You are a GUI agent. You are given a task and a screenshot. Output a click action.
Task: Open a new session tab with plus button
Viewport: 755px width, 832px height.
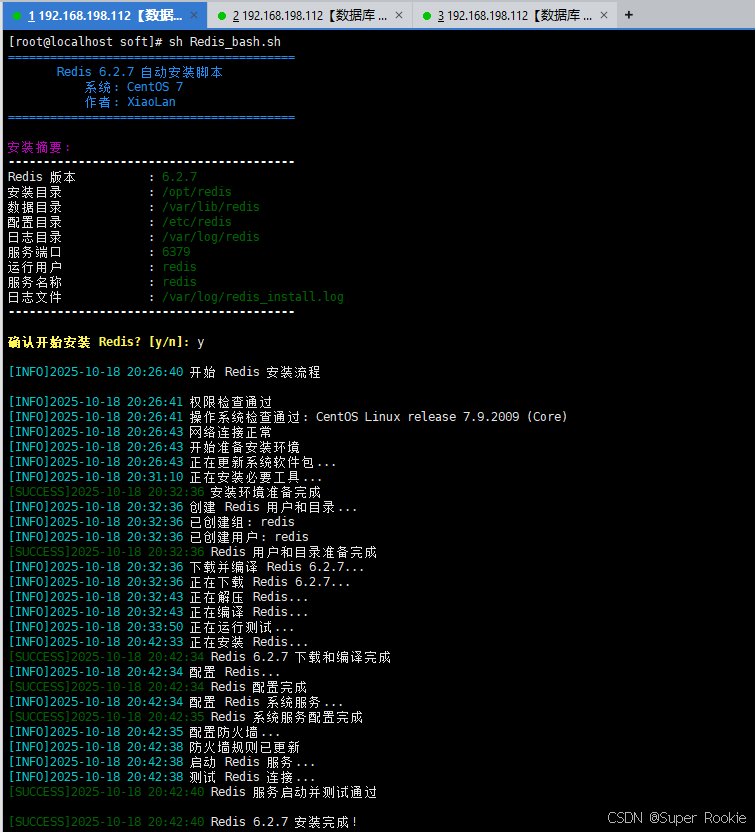[x=629, y=15]
